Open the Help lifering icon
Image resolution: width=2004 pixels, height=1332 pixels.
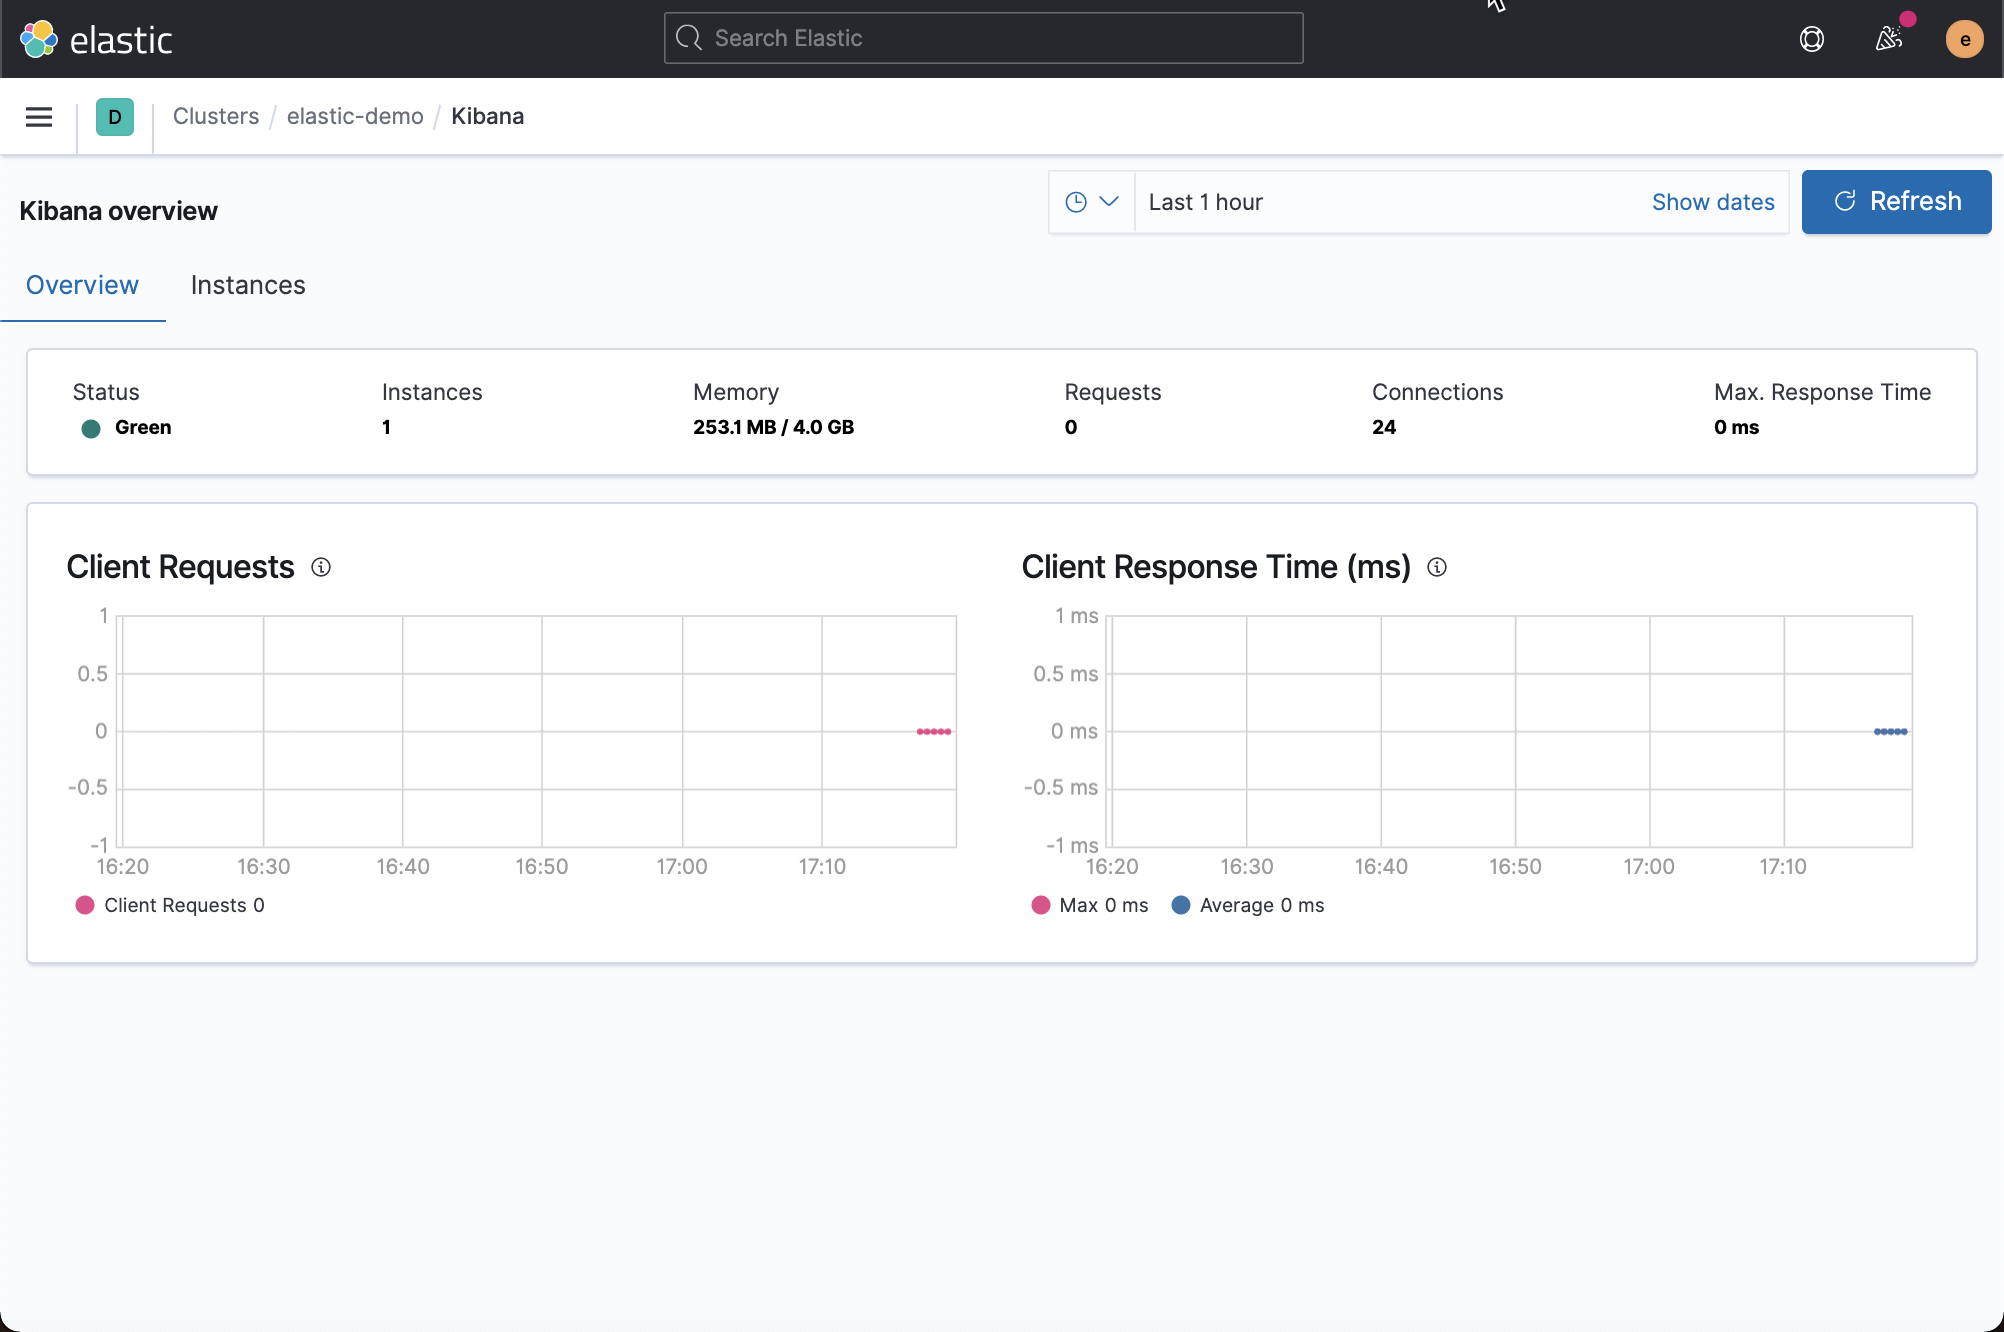[x=1812, y=39]
